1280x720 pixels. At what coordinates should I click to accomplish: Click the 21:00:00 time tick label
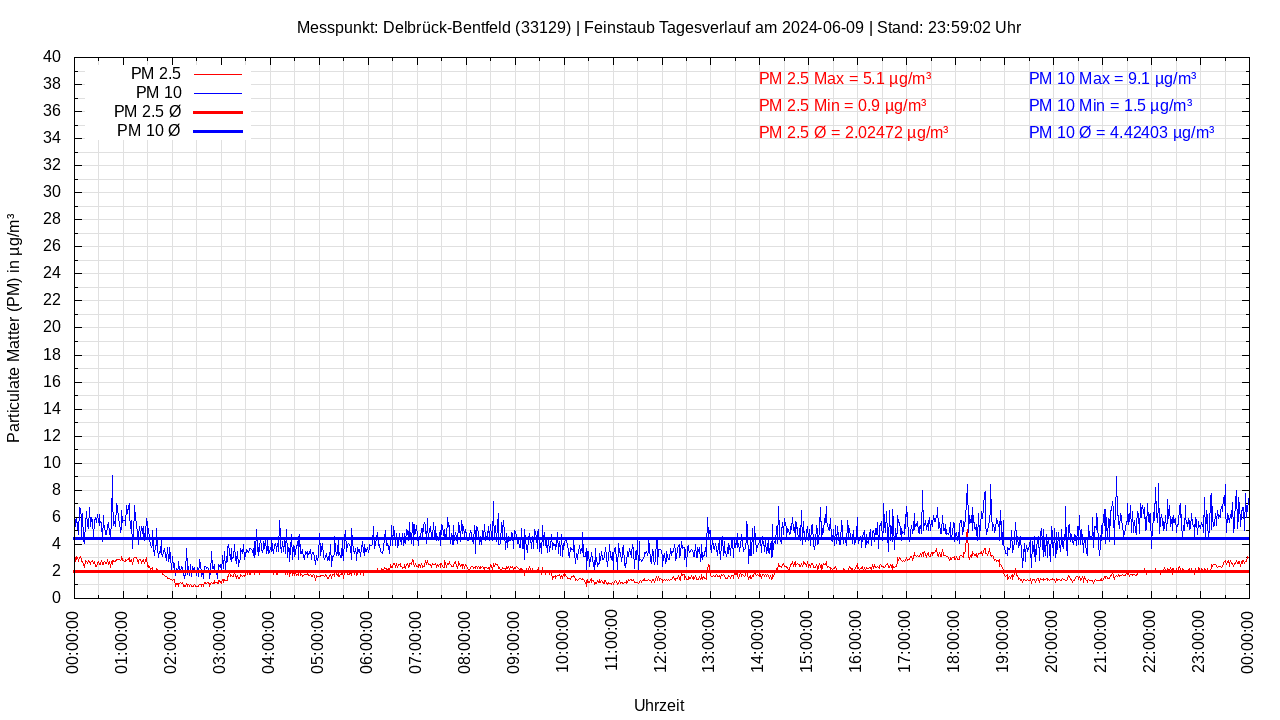tap(1101, 640)
